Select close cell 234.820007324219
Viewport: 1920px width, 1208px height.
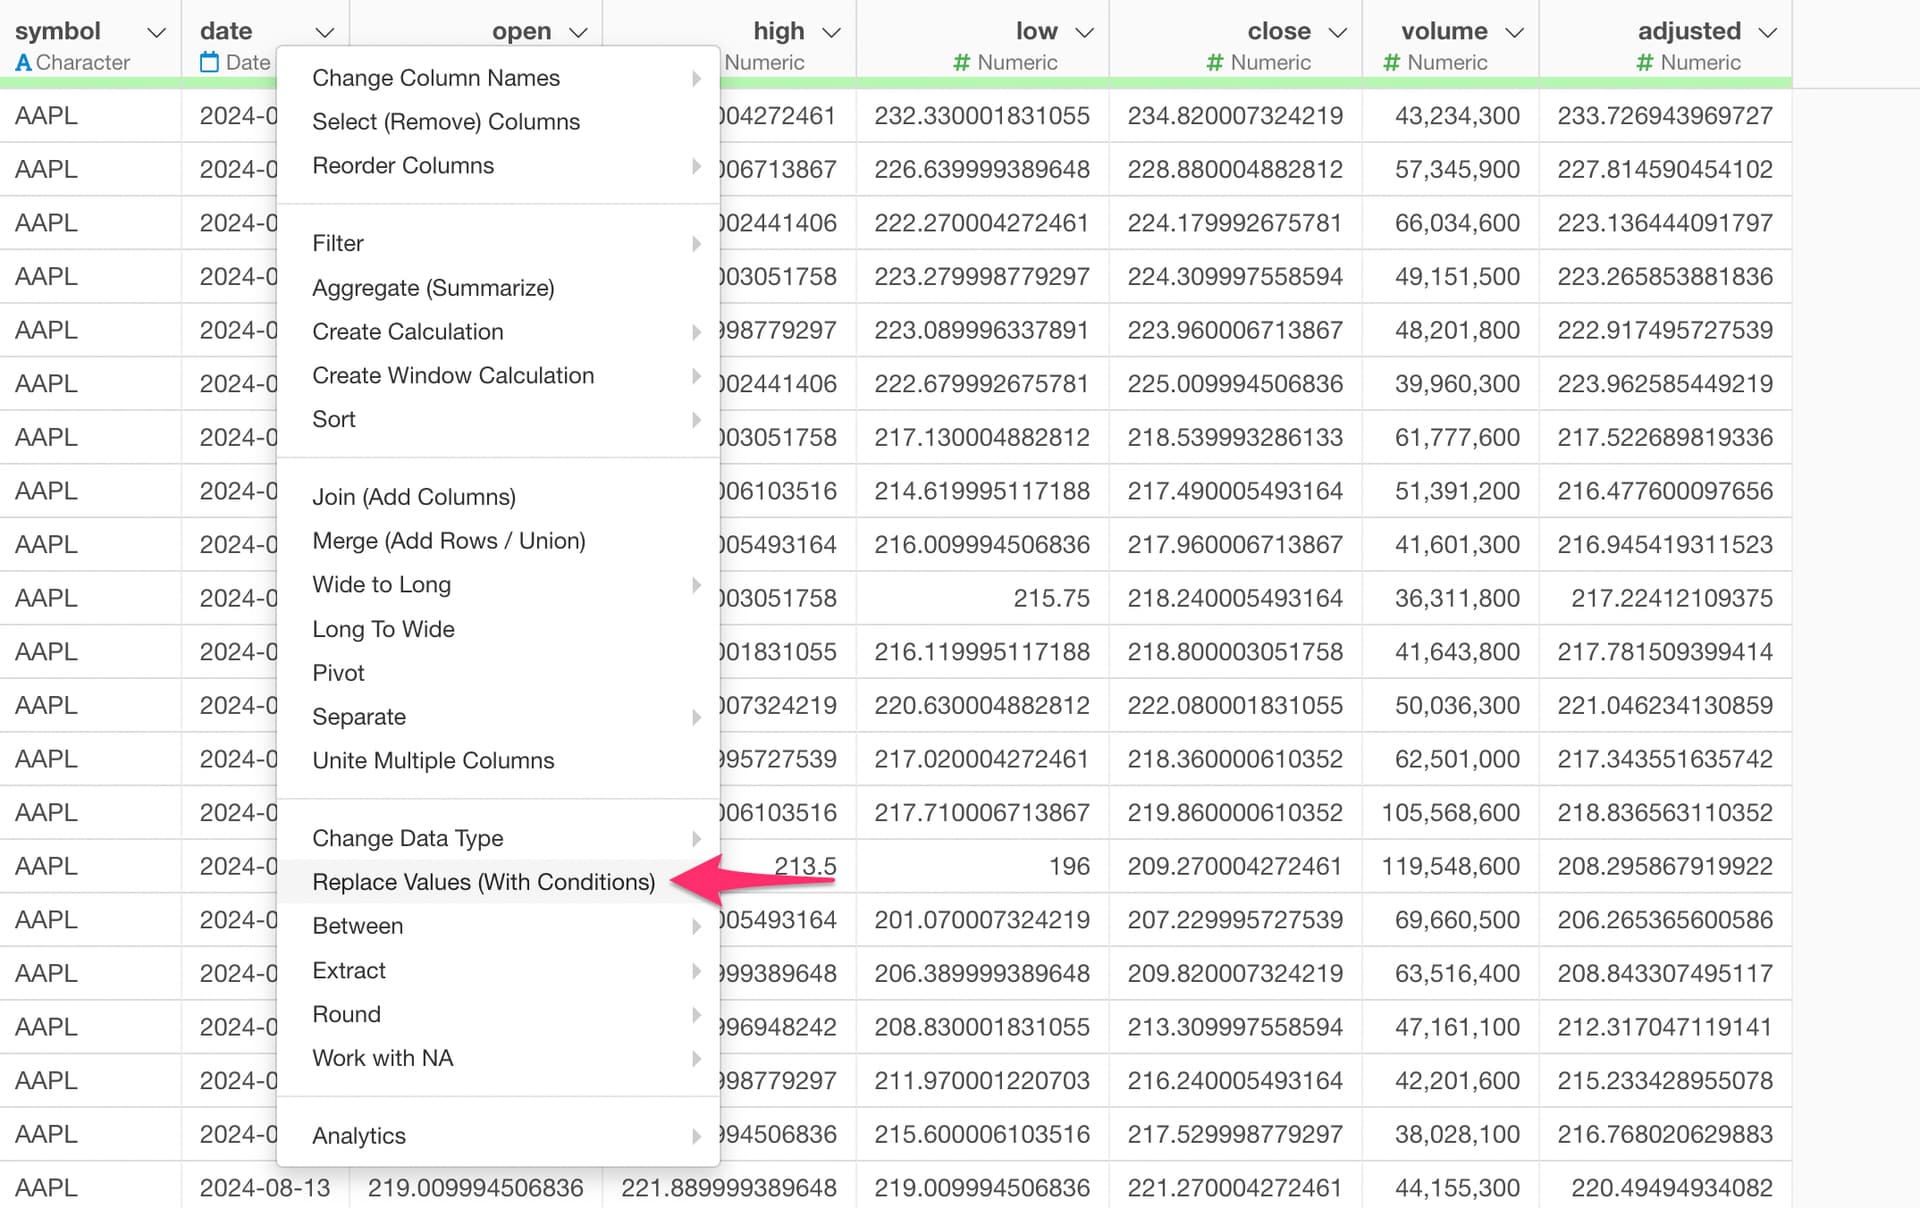coord(1236,116)
